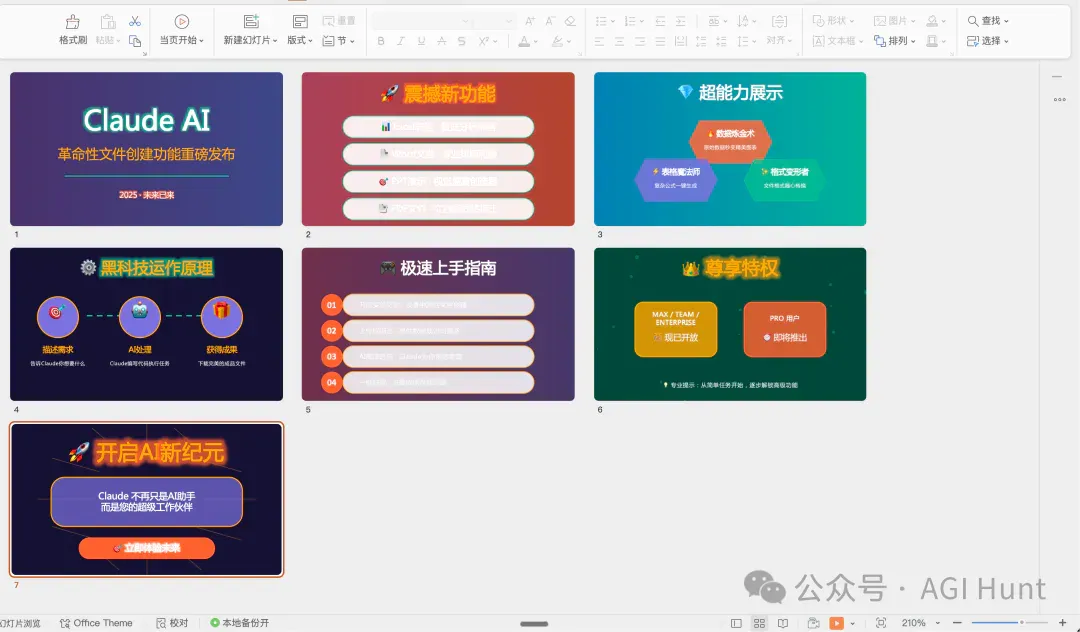Open the Section (节) menu

338,41
